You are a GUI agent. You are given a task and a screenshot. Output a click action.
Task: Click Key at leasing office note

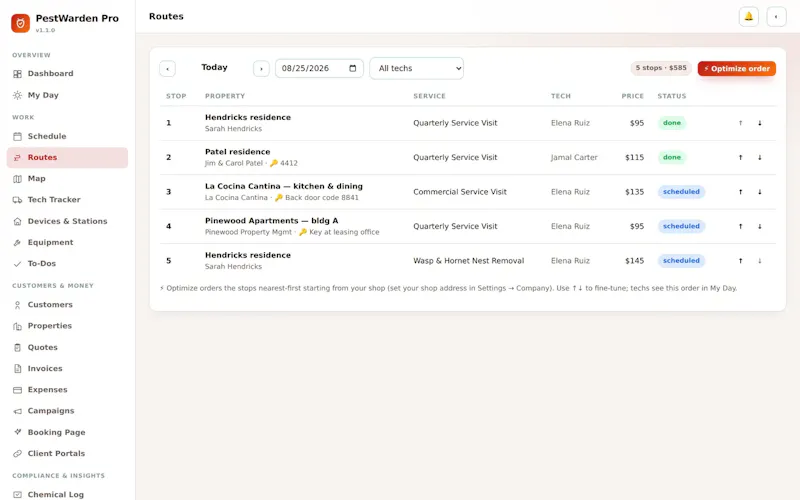pyautogui.click(x=344, y=232)
